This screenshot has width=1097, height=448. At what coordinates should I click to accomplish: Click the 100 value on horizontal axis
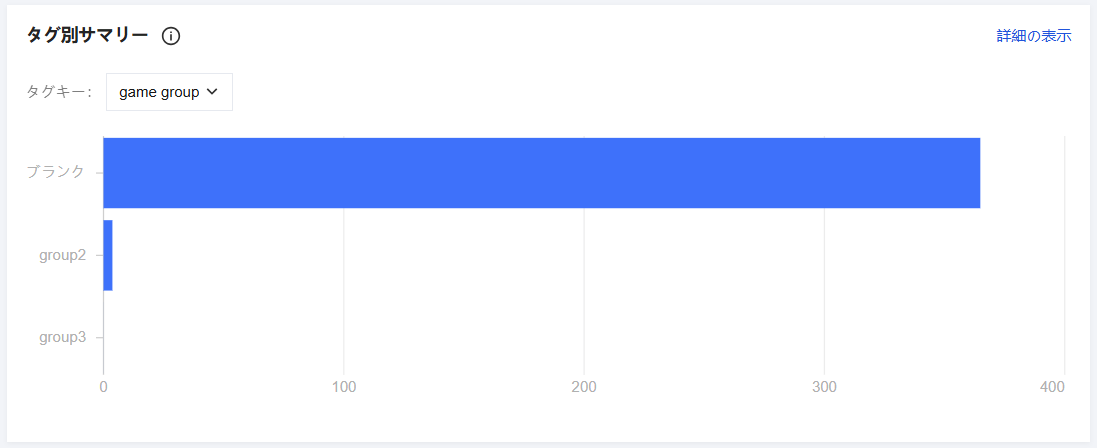coord(344,386)
